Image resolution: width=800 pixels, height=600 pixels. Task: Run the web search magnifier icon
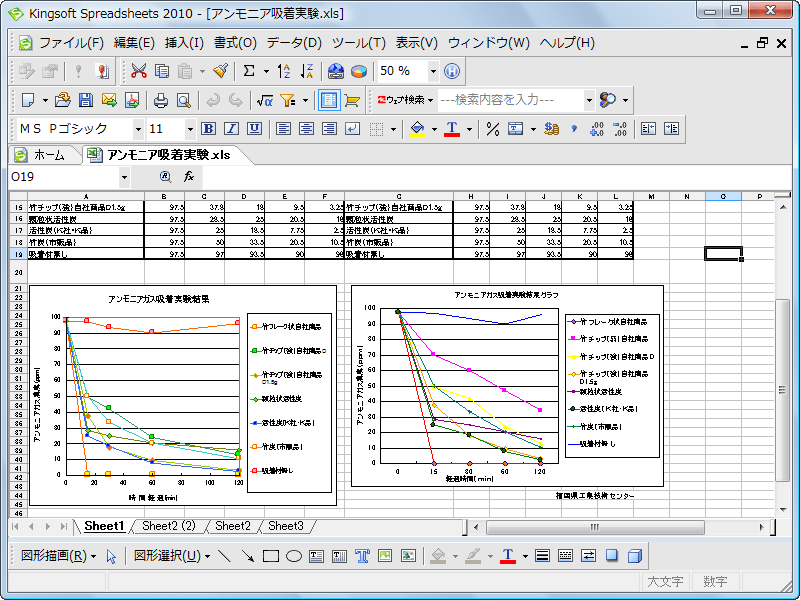tap(608, 100)
